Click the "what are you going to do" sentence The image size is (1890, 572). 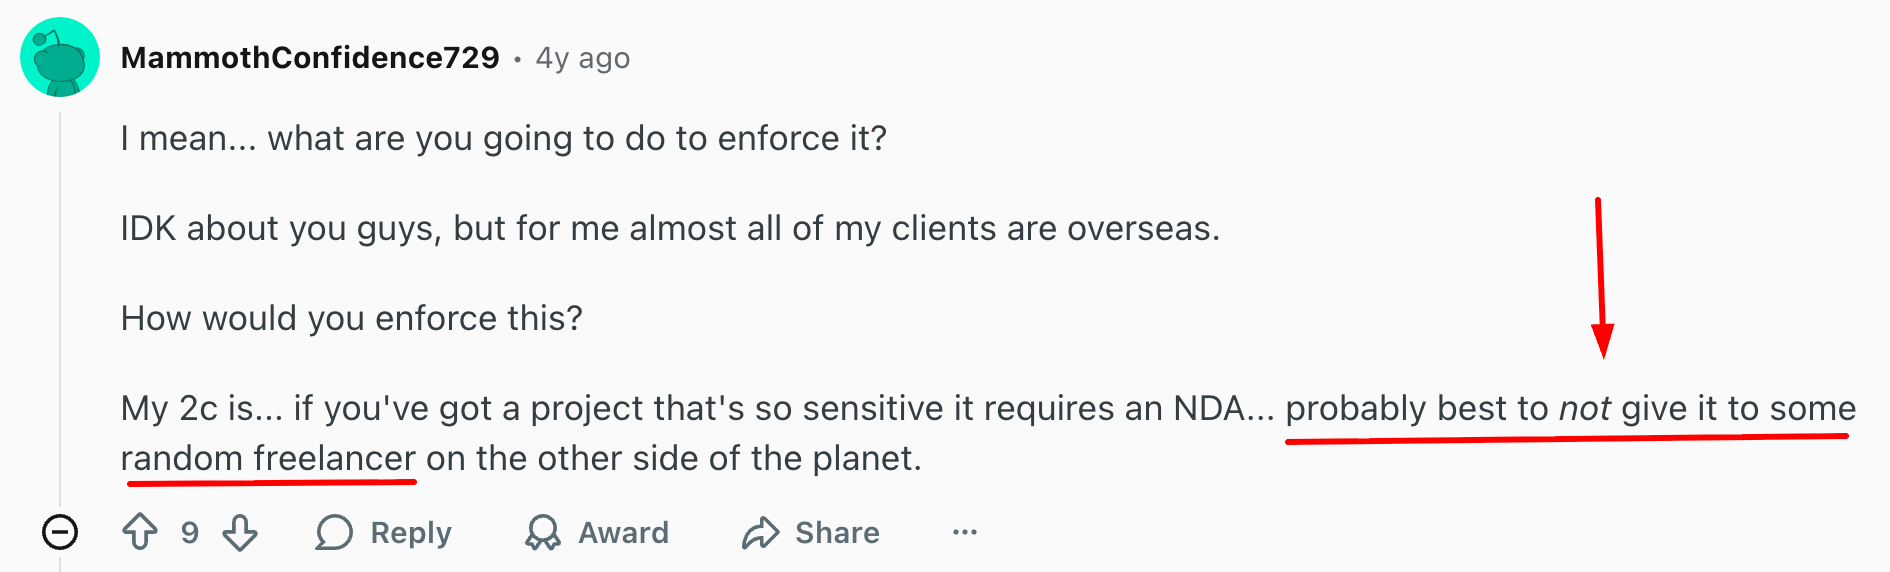(503, 138)
